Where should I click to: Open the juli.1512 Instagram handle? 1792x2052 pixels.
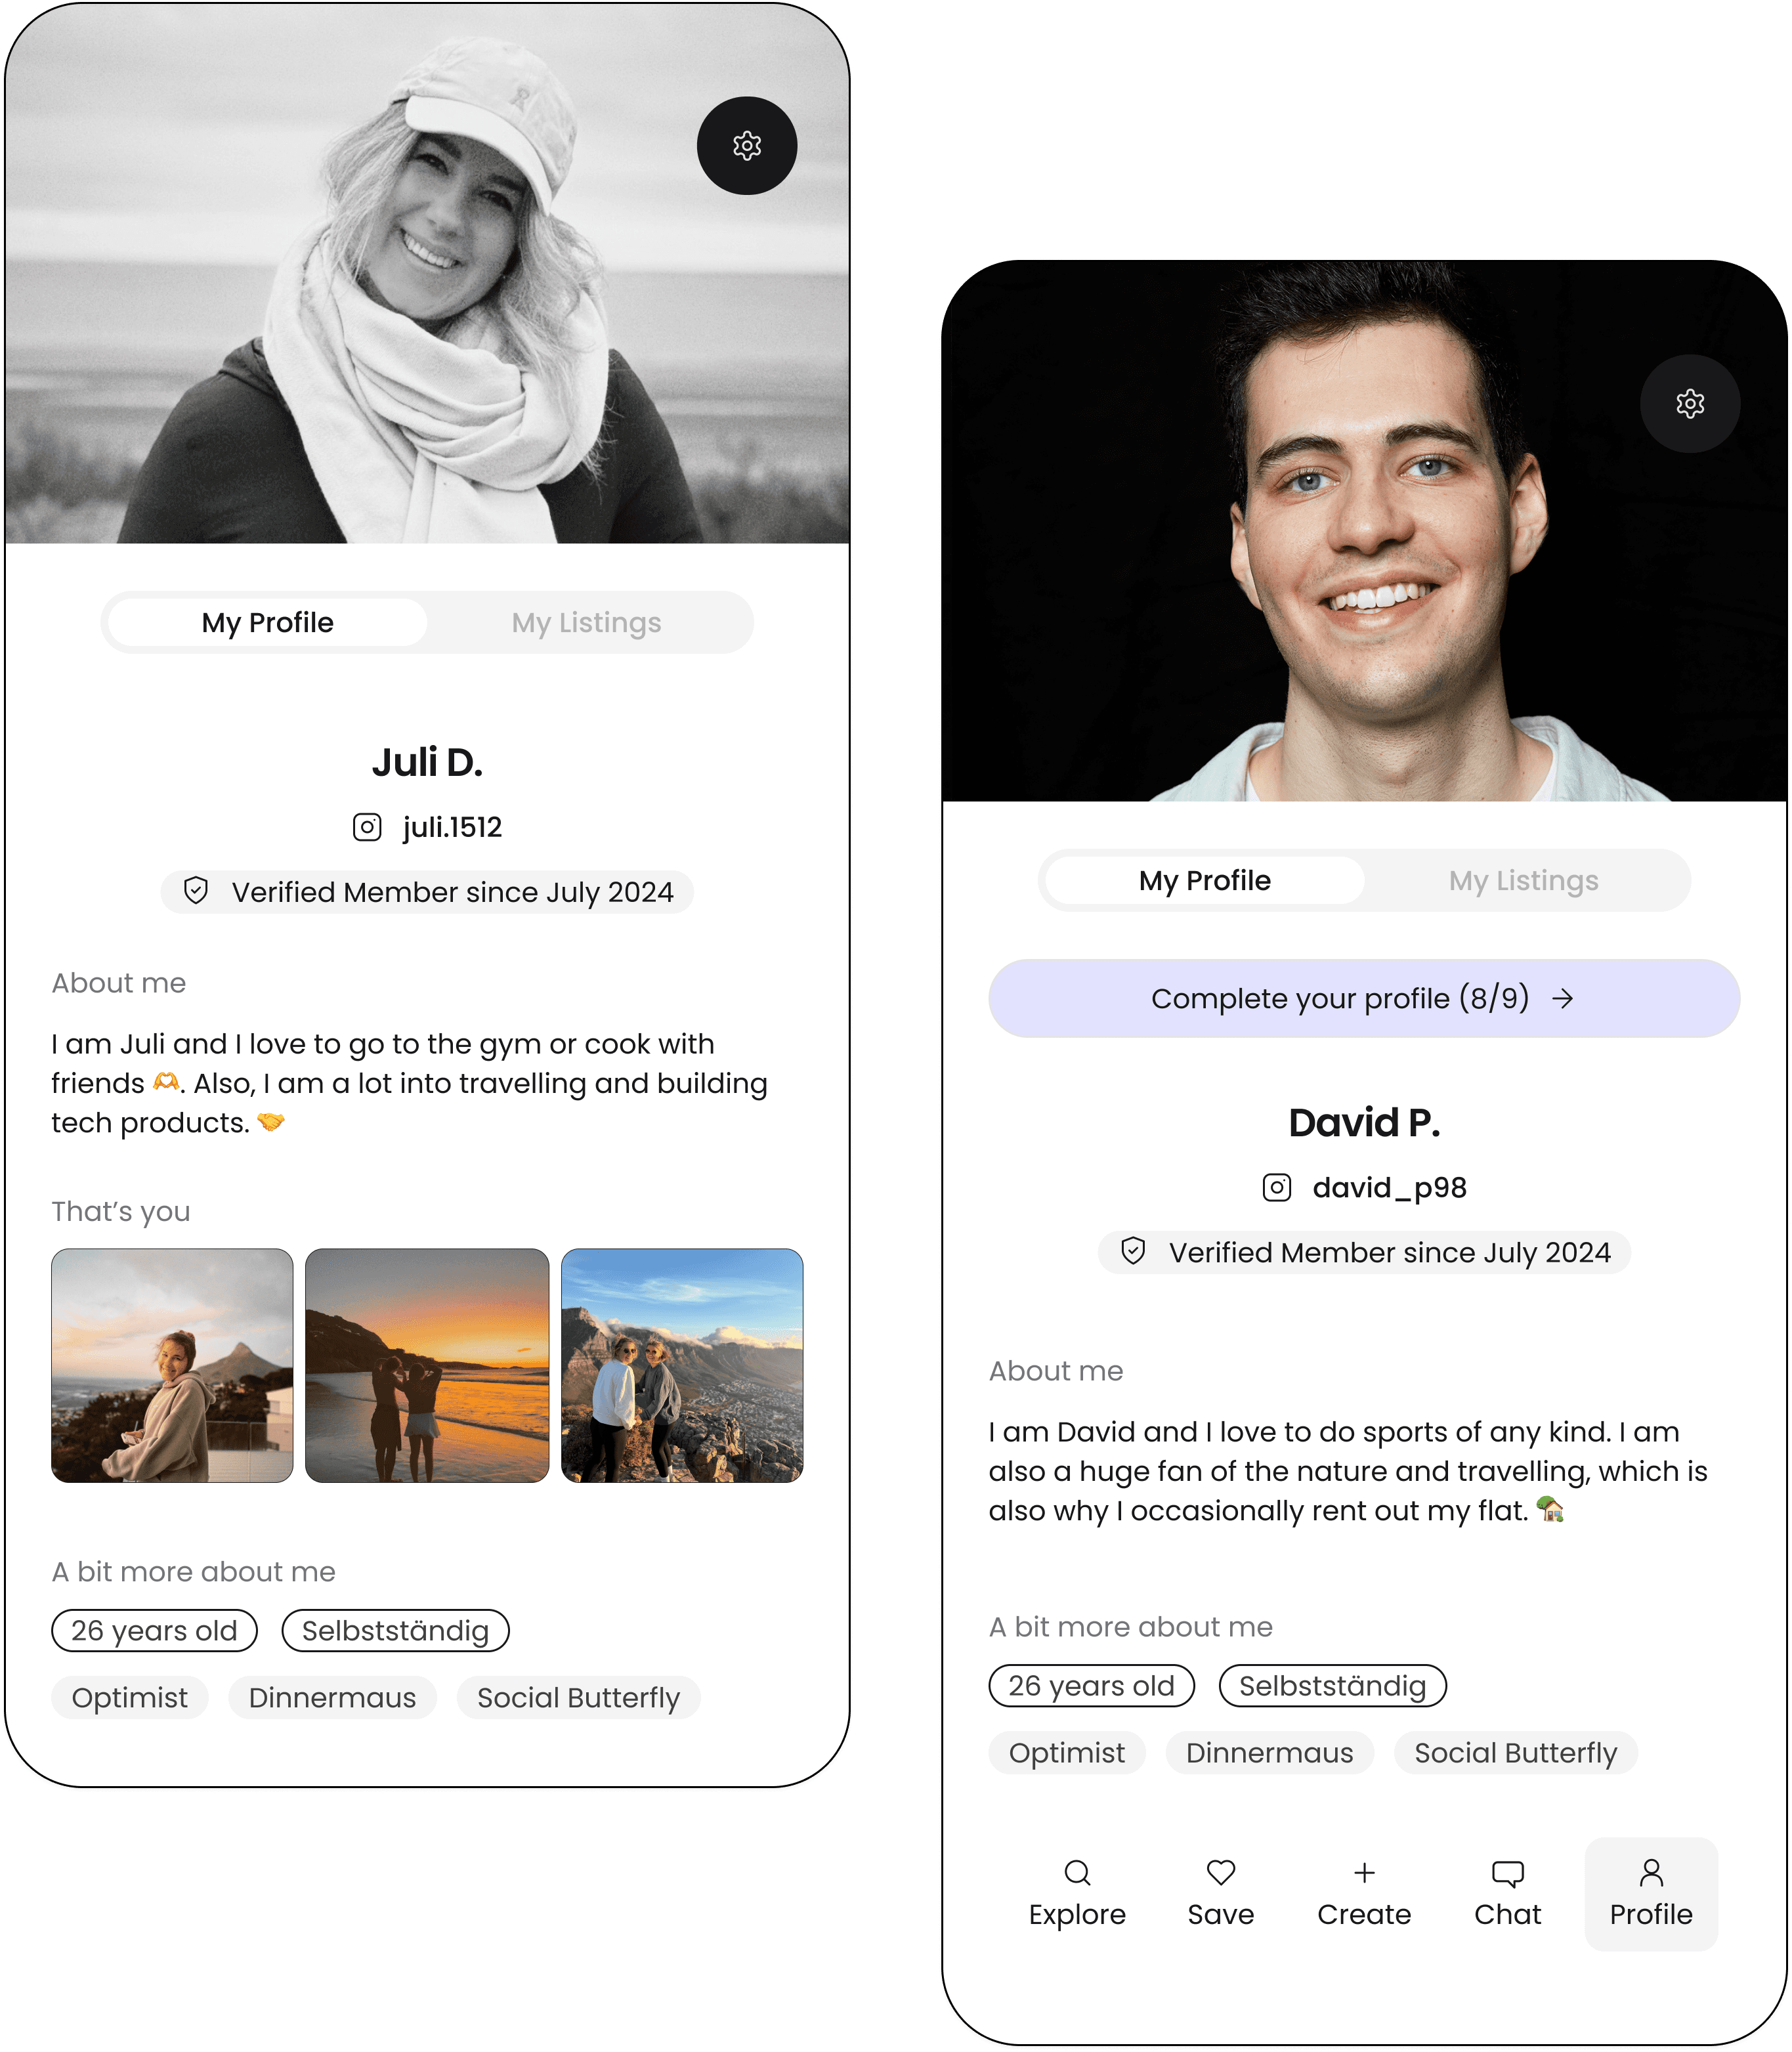tap(452, 827)
